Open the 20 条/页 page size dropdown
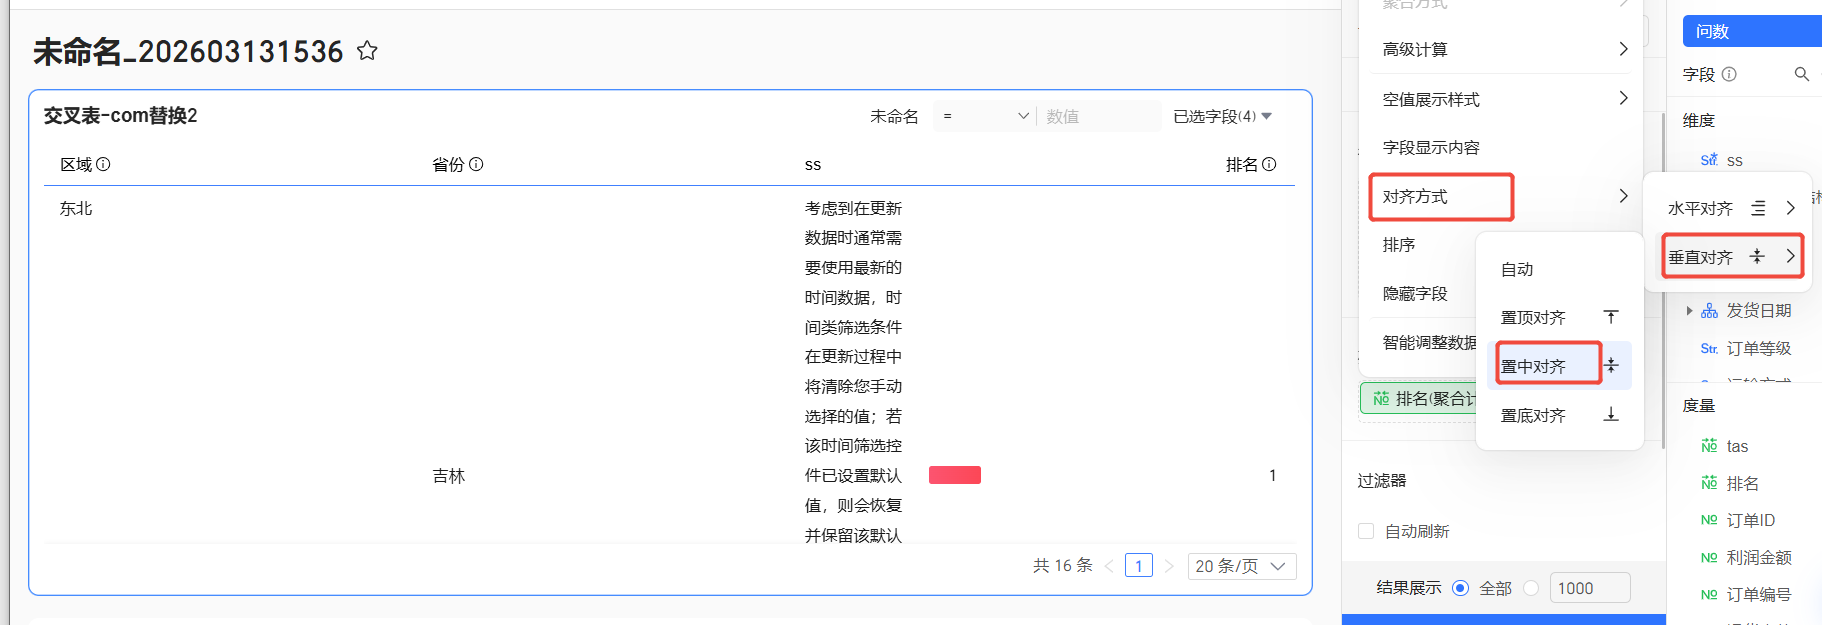The width and height of the screenshot is (1822, 625). pos(1241,566)
